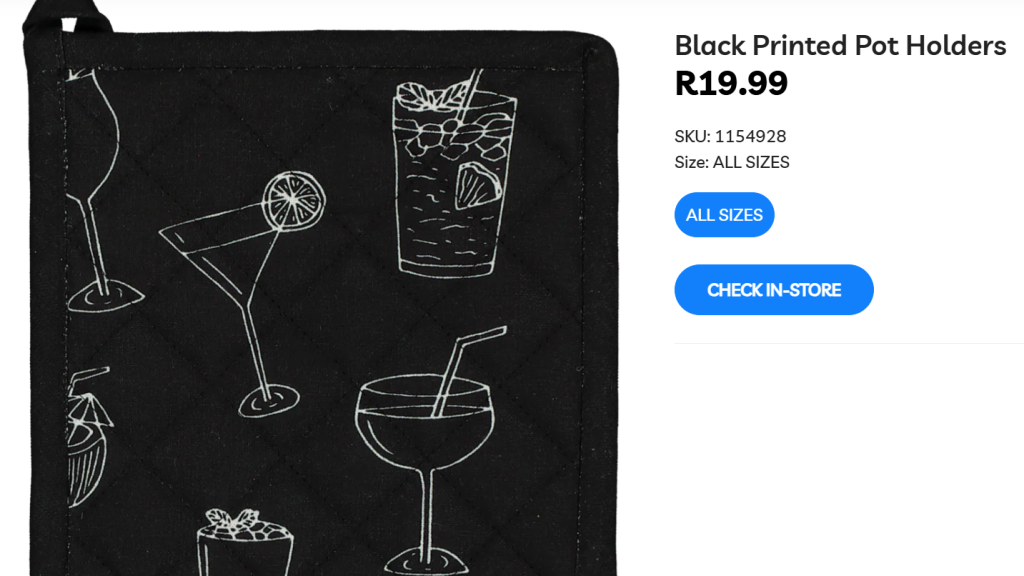Click the Black Printed Pot Holders title

pyautogui.click(x=840, y=46)
